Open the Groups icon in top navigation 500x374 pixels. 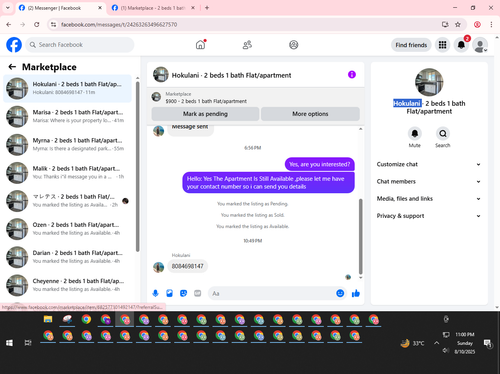coord(294,45)
